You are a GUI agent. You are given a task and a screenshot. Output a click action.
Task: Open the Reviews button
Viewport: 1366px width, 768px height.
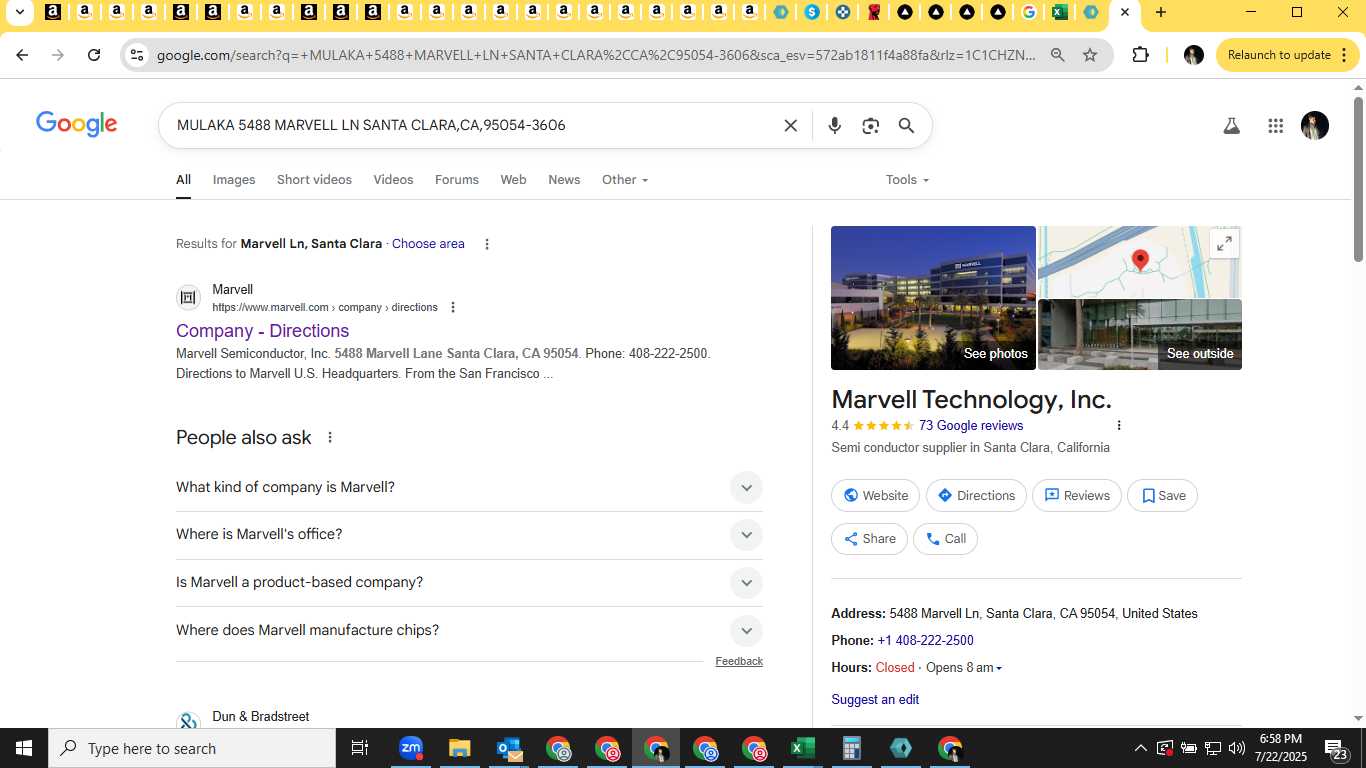(x=1077, y=496)
